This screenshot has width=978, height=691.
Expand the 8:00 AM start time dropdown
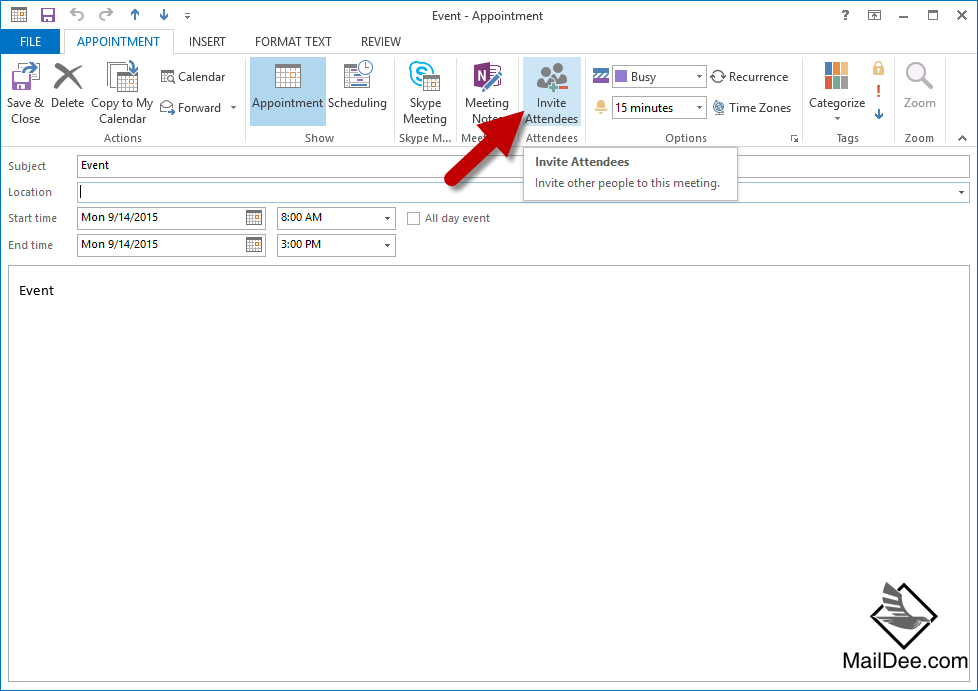click(x=387, y=218)
